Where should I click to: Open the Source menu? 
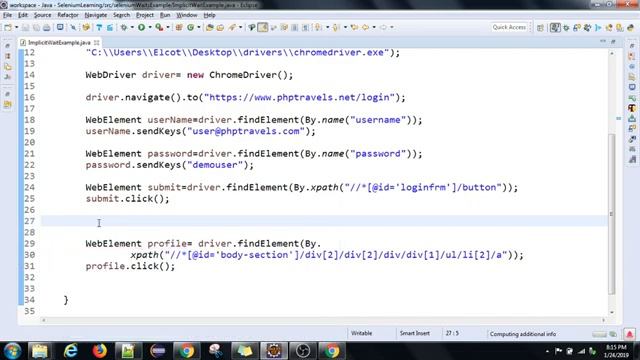42,15
